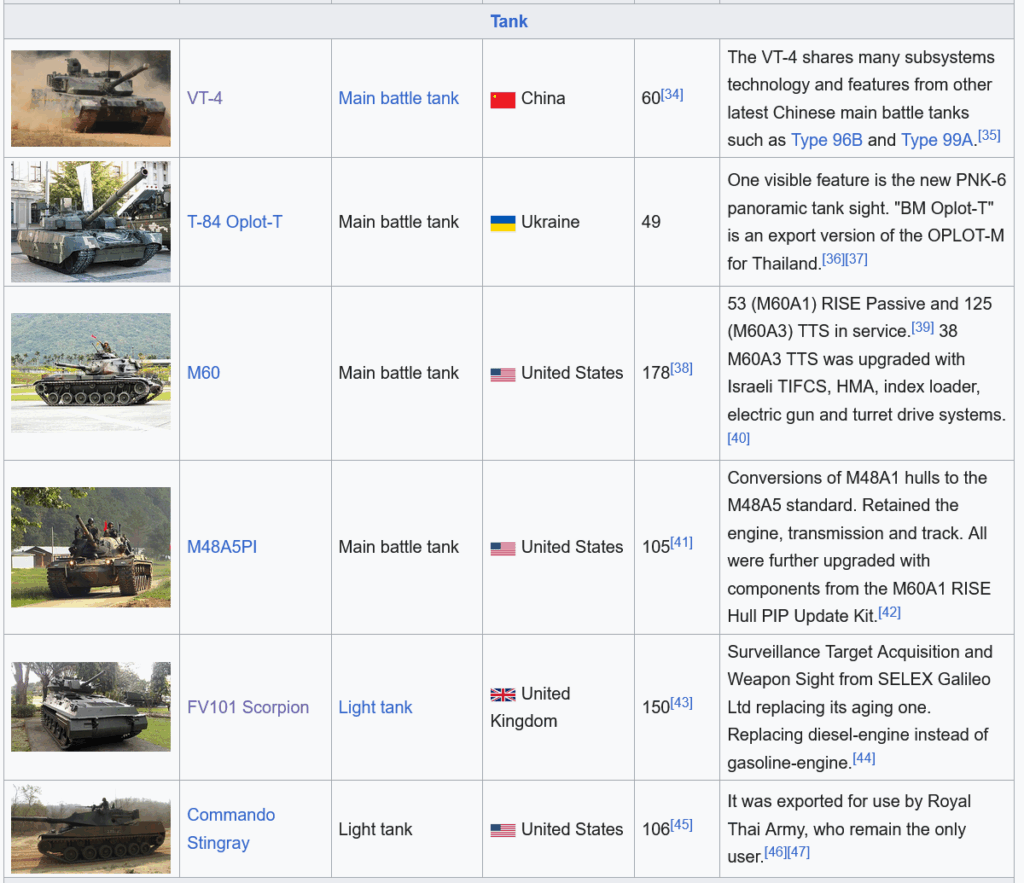This screenshot has width=1024, height=883.
Task: Jump to citation 43 beside quantity 150
Action: click(x=681, y=703)
